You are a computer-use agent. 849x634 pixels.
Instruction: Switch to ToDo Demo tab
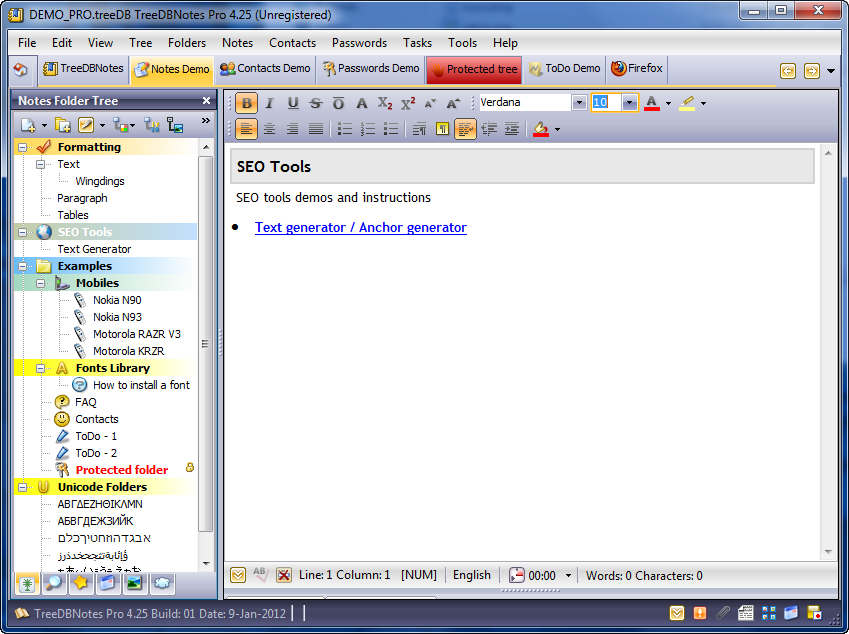tap(565, 69)
